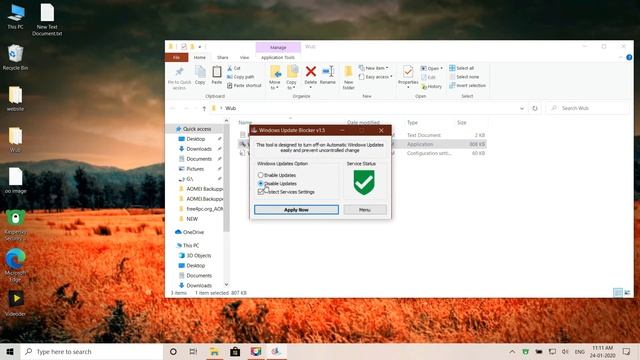The height and width of the screenshot is (360, 640).
Task: Select the This PC desktop icon
Action: pyautogui.click(x=16, y=17)
